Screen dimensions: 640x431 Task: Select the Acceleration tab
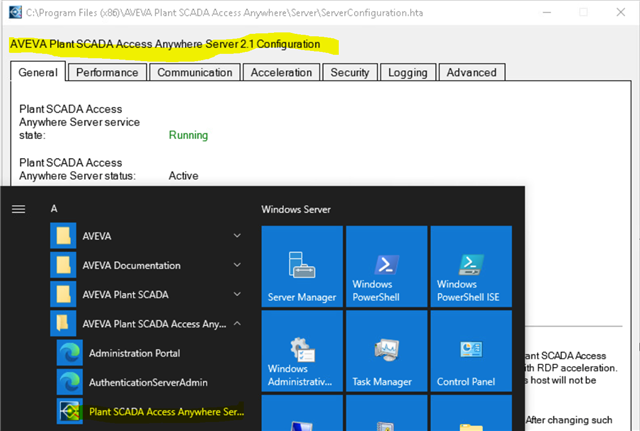coord(281,72)
